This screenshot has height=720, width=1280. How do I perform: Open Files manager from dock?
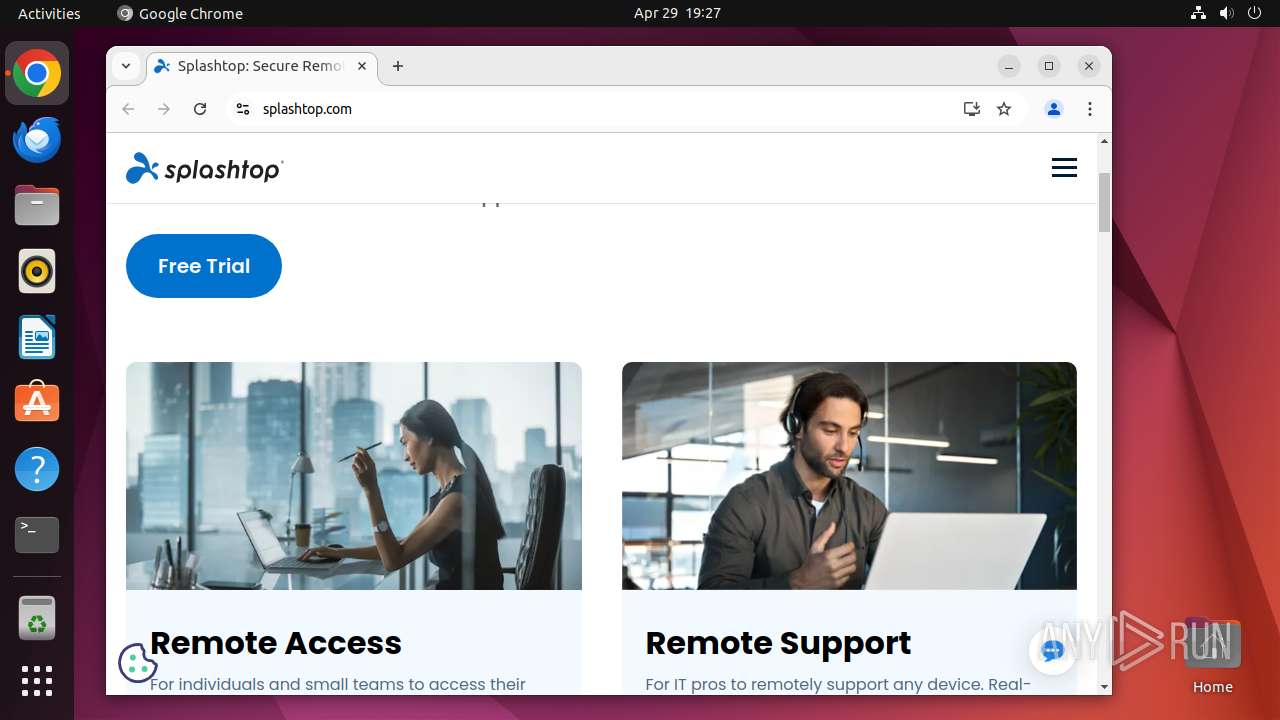coord(37,205)
